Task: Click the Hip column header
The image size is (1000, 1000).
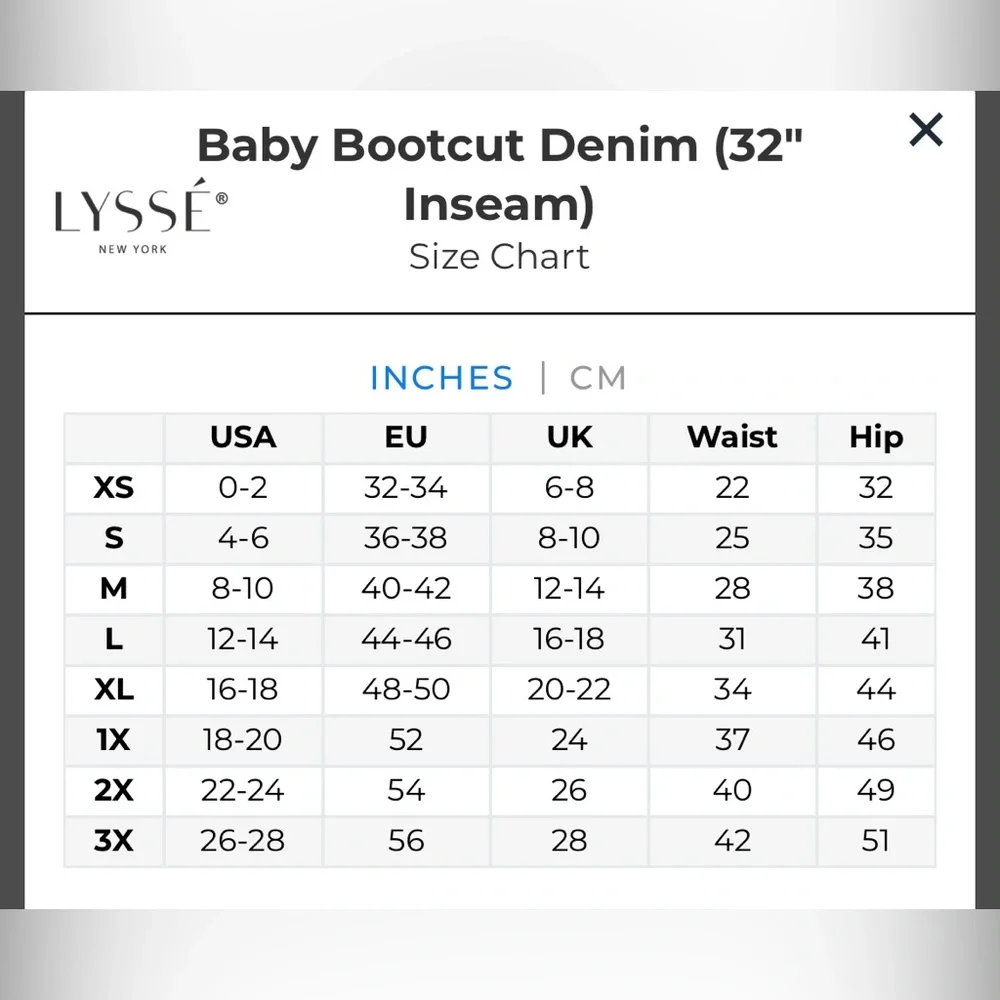Action: tap(877, 437)
